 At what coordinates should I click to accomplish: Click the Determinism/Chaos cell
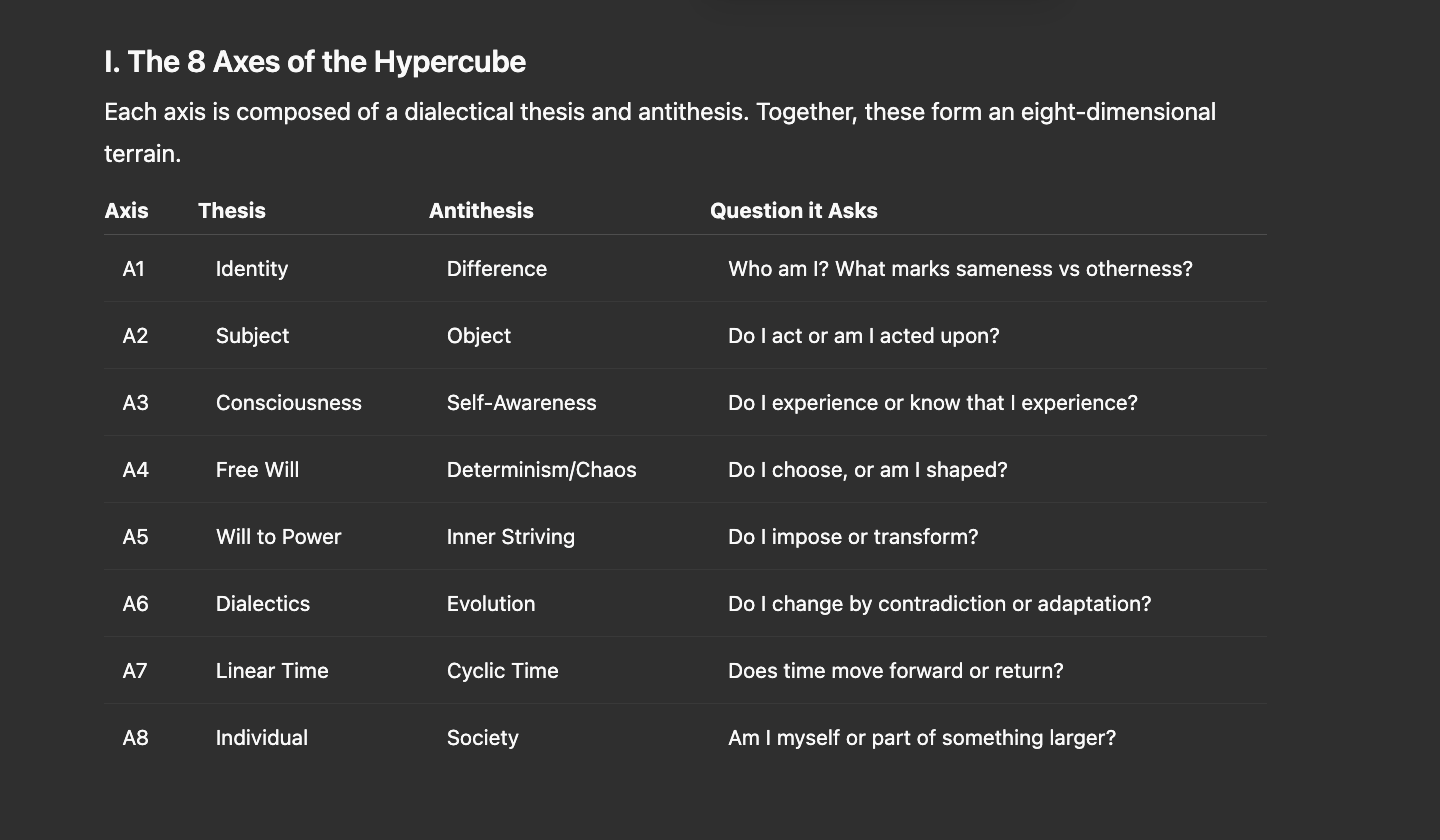pos(542,470)
